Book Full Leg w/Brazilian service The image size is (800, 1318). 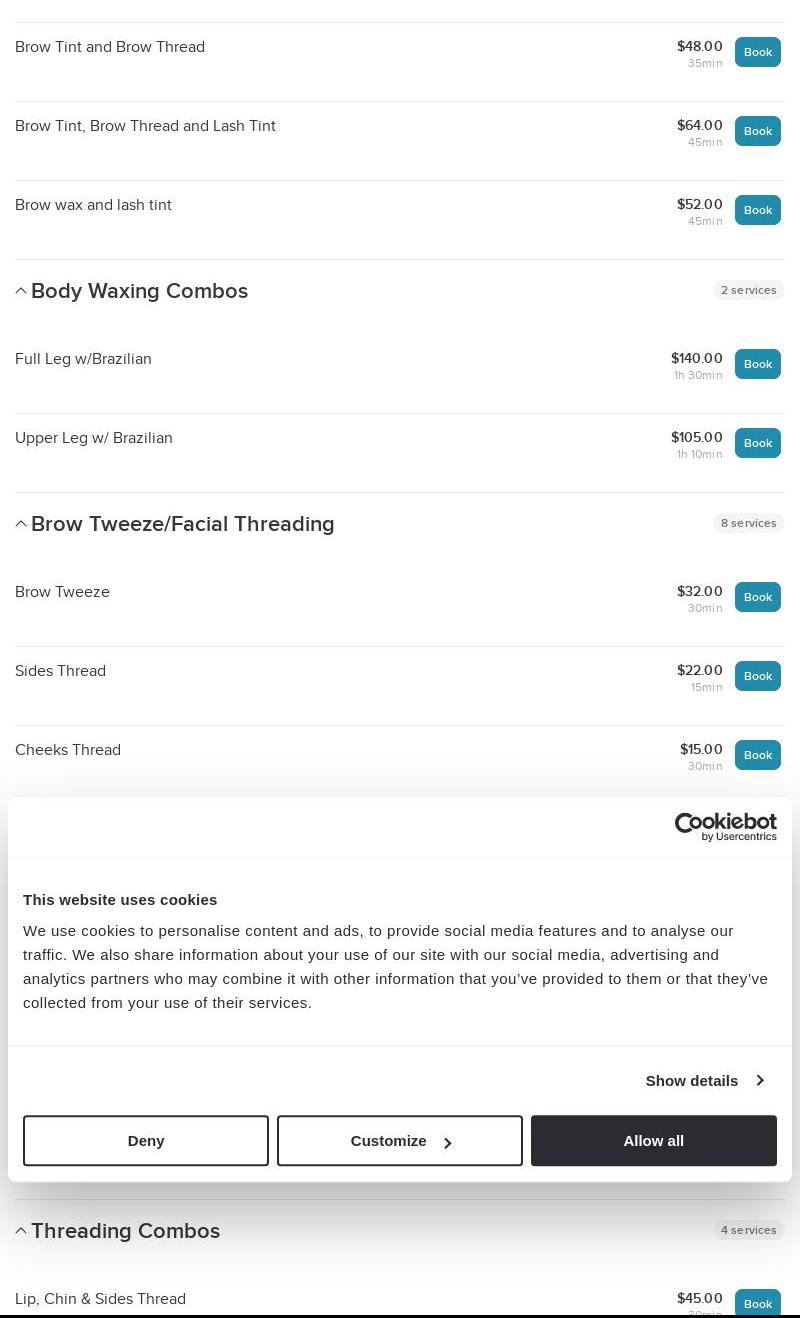757,364
